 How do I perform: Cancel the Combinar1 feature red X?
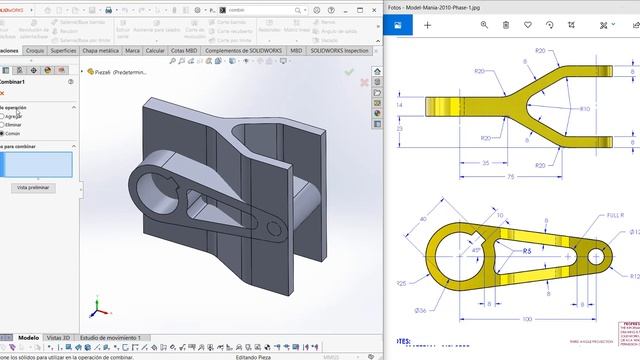pyautogui.click(x=2, y=93)
